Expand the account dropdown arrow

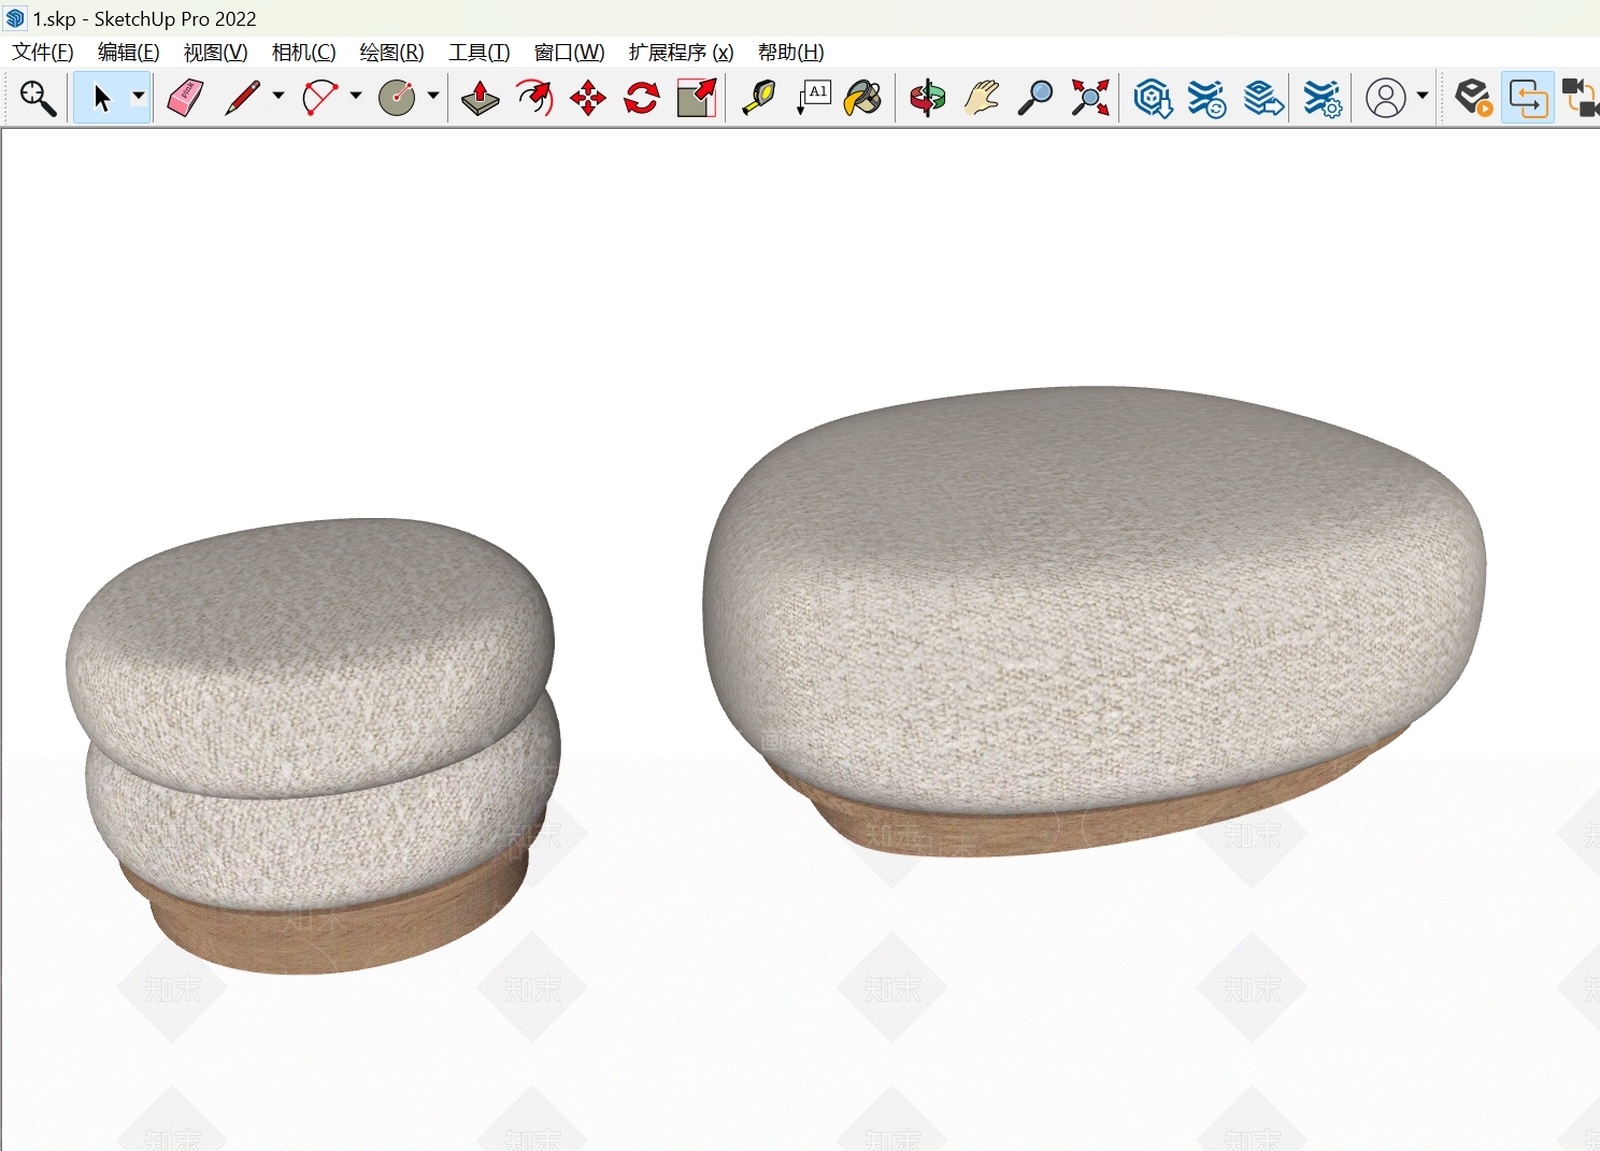click(1422, 97)
